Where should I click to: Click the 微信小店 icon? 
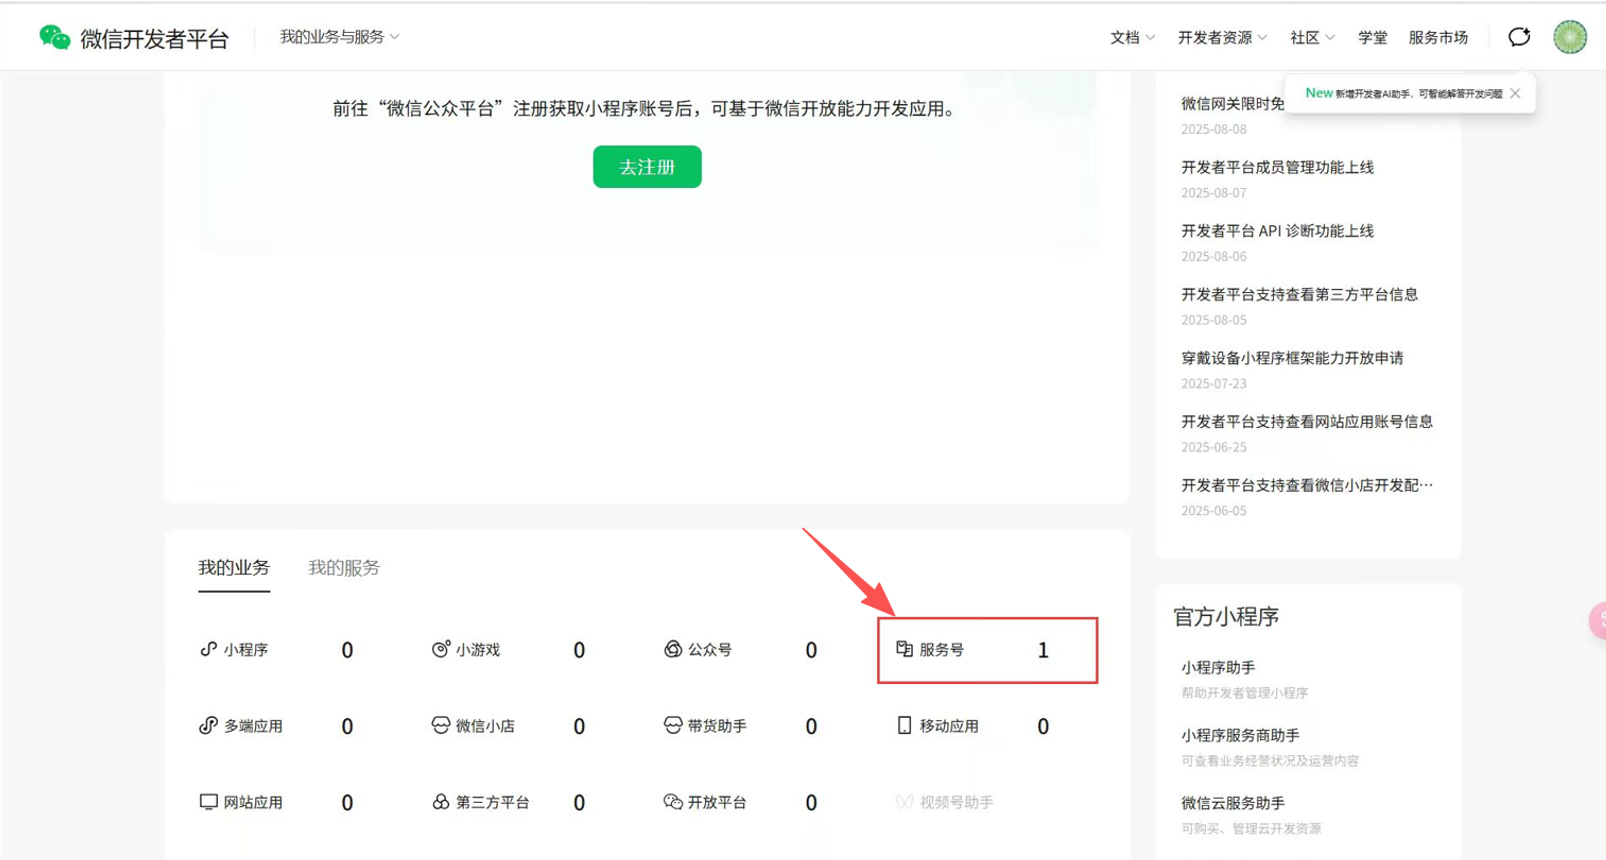click(440, 725)
